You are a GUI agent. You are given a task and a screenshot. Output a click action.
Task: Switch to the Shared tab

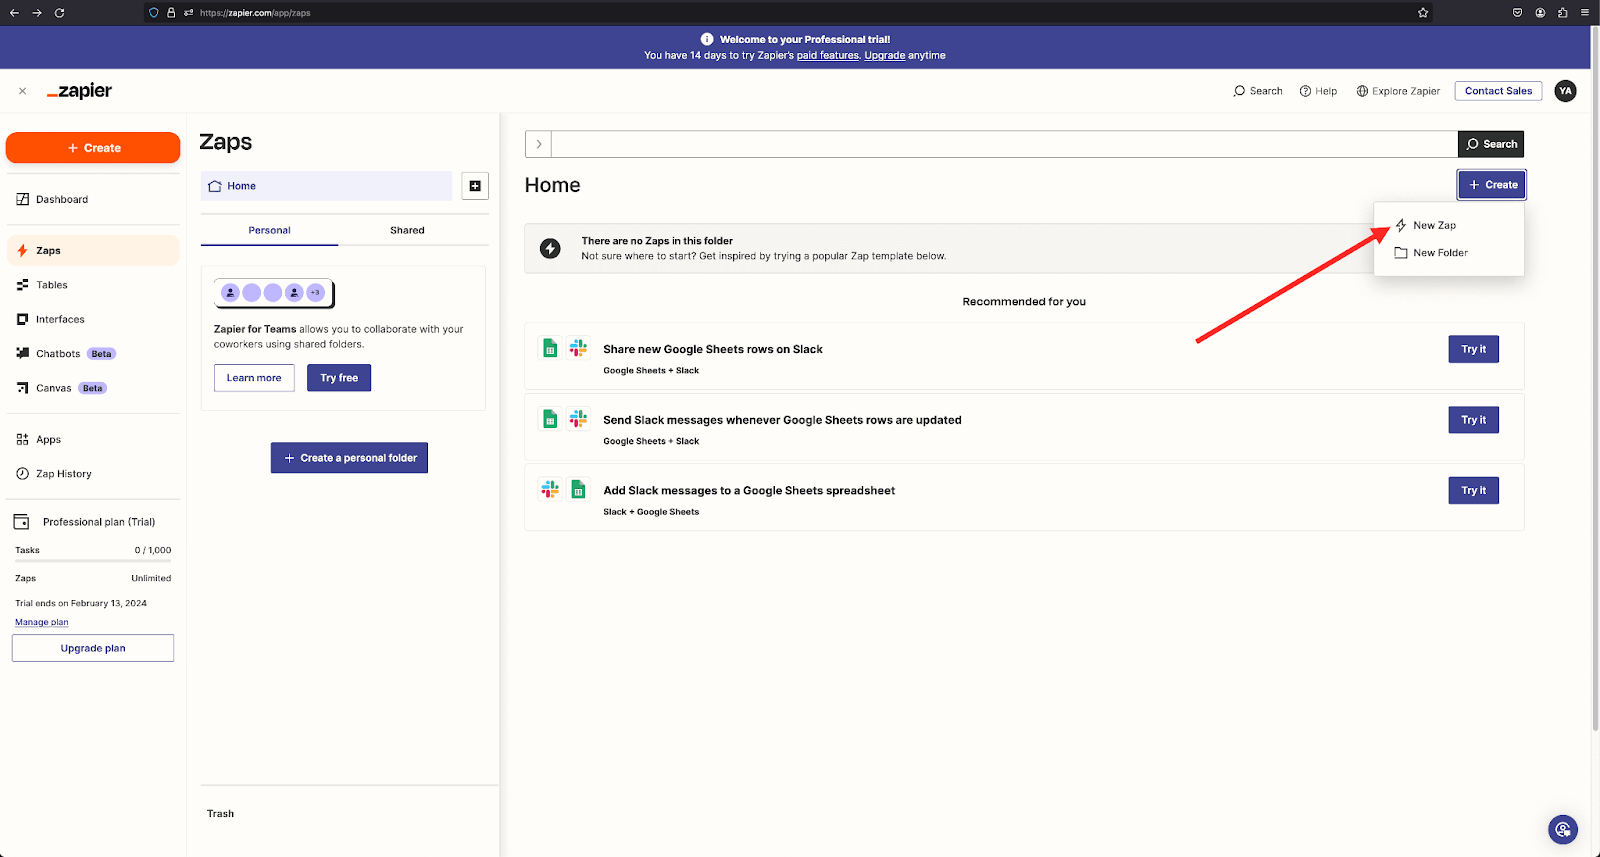[407, 230]
